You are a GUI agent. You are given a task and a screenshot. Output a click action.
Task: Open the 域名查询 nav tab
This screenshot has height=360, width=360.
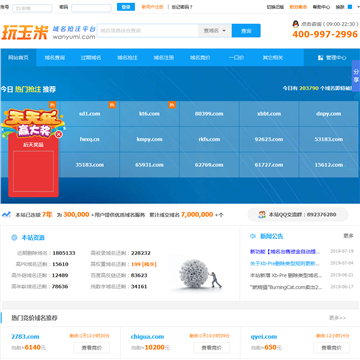pos(55,58)
